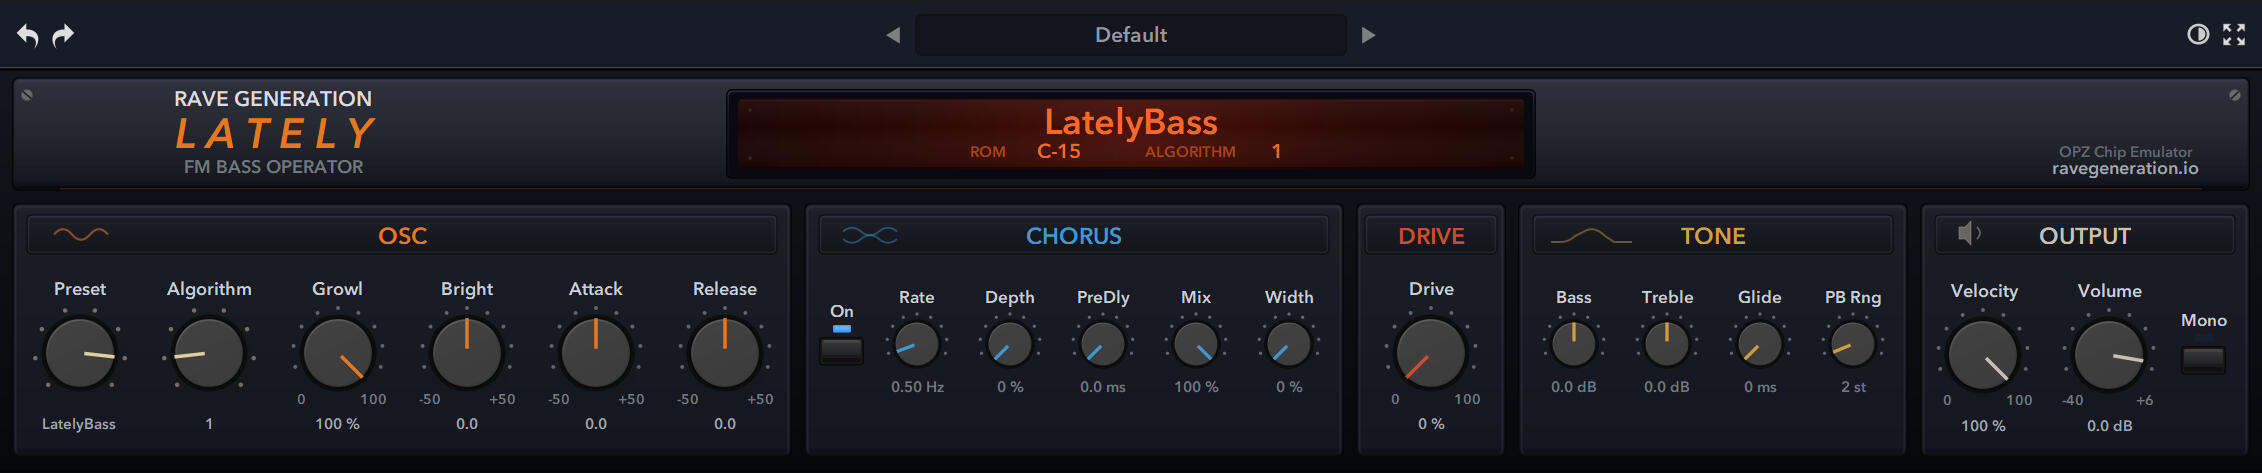The image size is (2262, 473).
Task: Click the chorus Mix knob
Action: [1196, 345]
